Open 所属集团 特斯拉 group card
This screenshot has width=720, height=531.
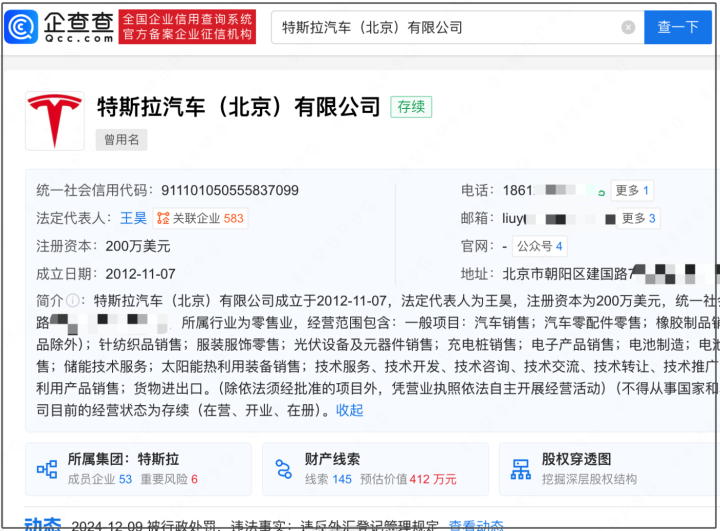(x=138, y=469)
